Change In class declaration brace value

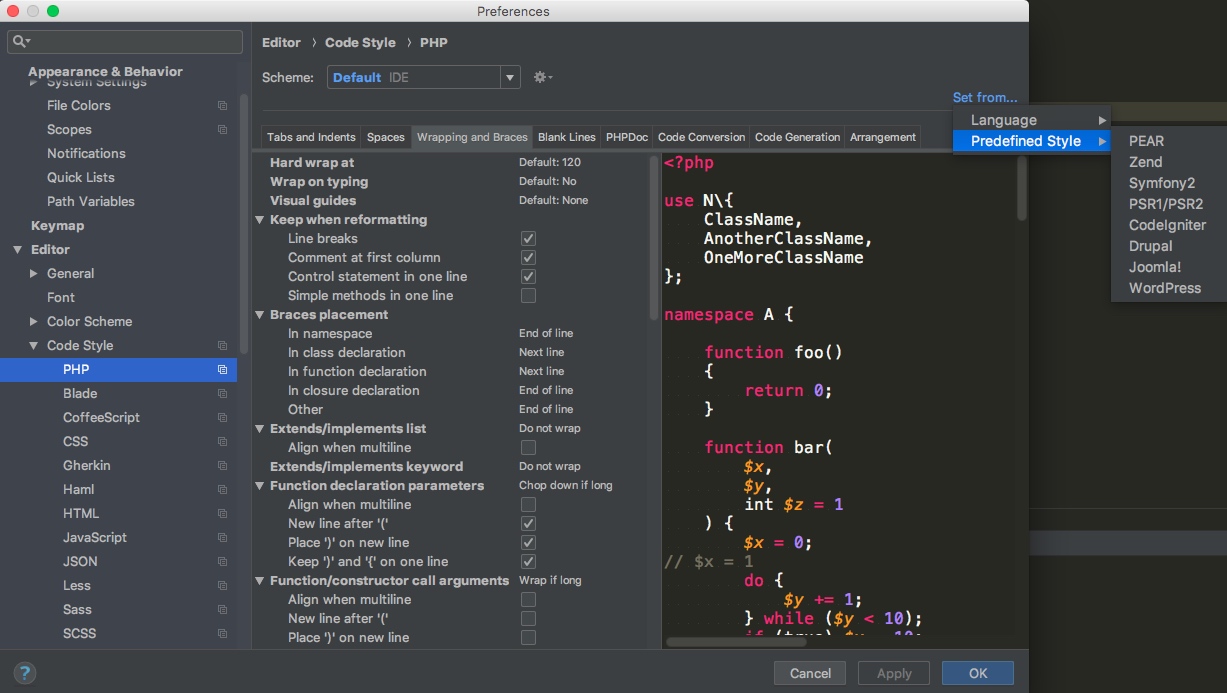[x=541, y=352]
